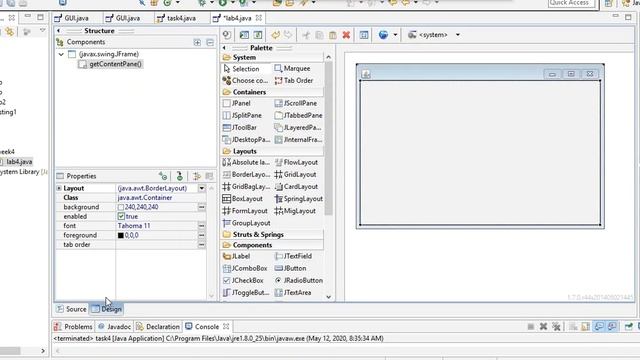Collapse the Components palette category
This screenshot has height=360, width=640.
(273, 245)
